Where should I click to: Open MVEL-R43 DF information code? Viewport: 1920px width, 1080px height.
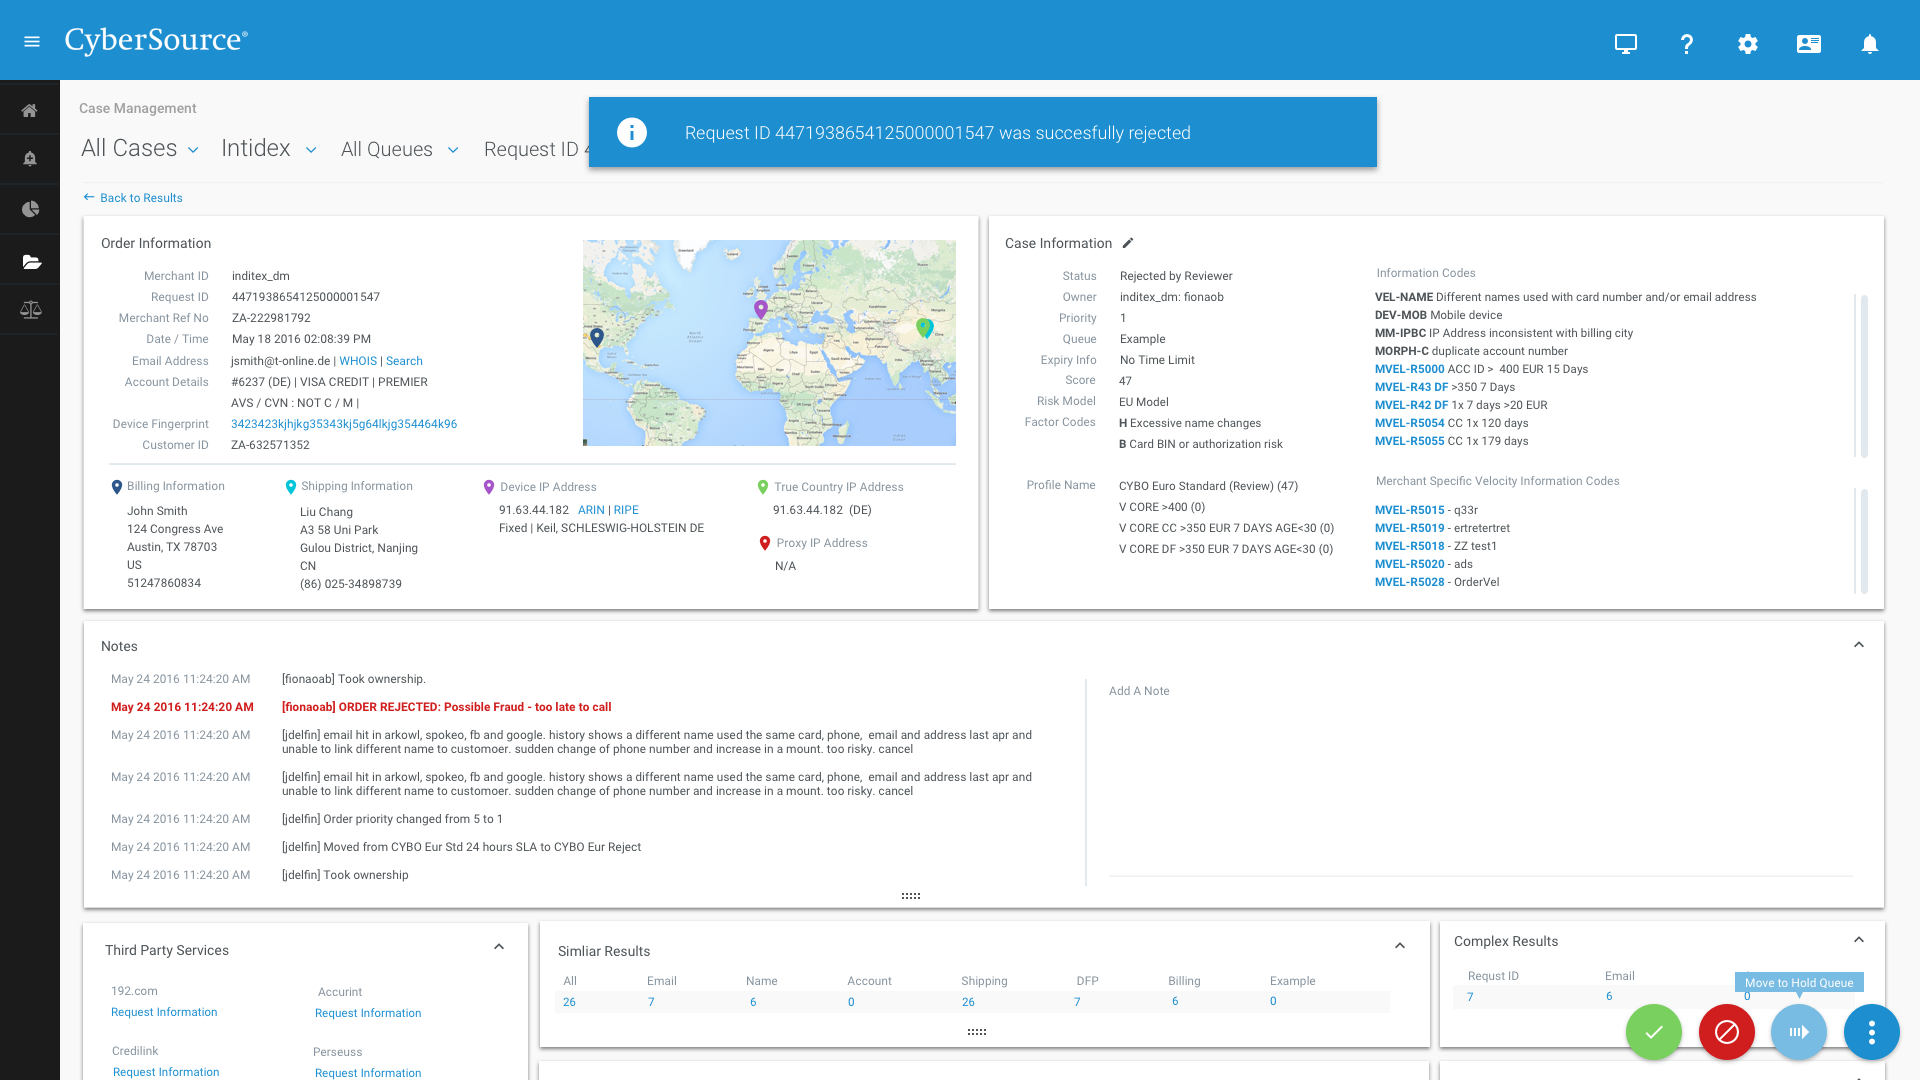[x=1411, y=387]
